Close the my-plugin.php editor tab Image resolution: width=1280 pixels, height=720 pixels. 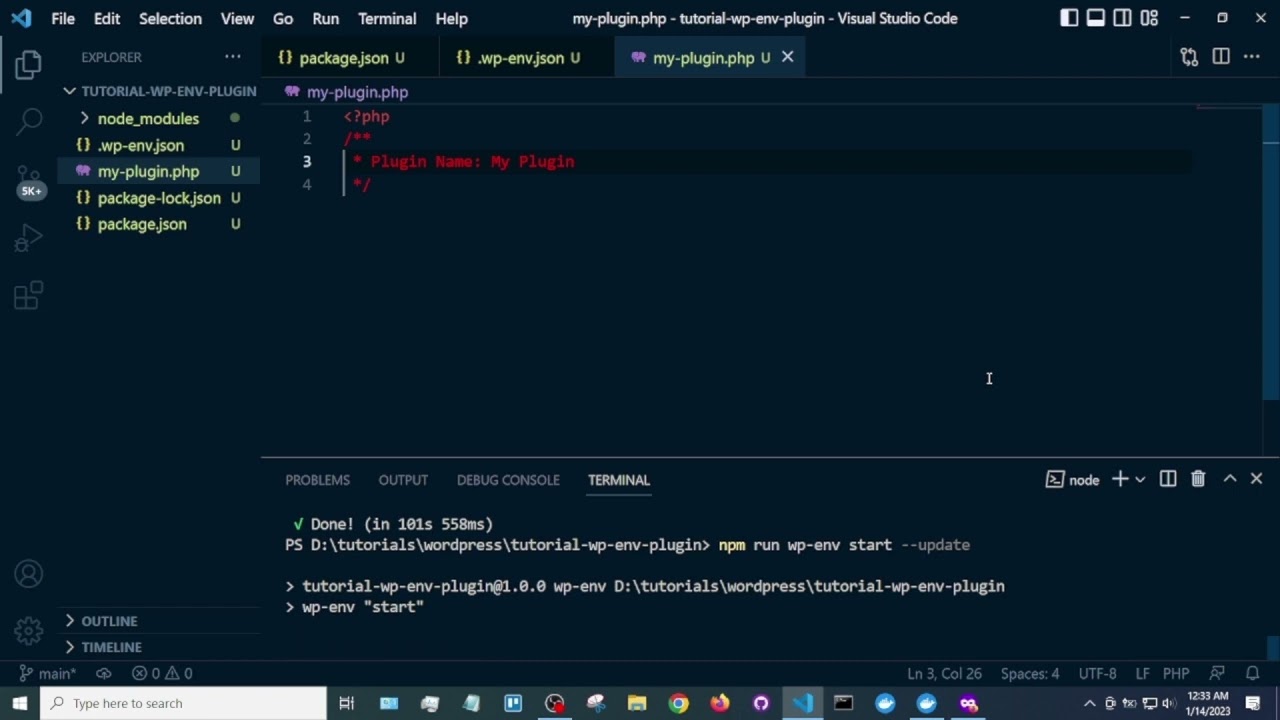pyautogui.click(x=787, y=57)
